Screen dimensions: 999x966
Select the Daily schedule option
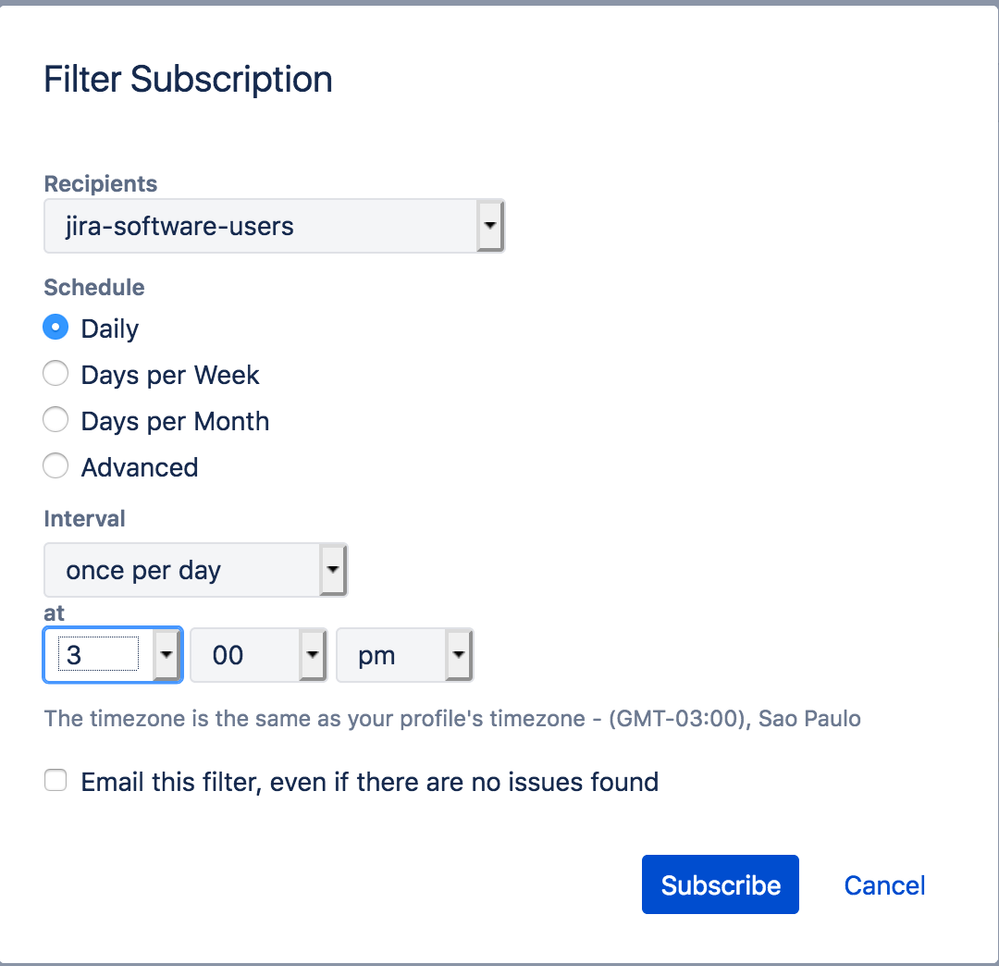pyautogui.click(x=56, y=327)
